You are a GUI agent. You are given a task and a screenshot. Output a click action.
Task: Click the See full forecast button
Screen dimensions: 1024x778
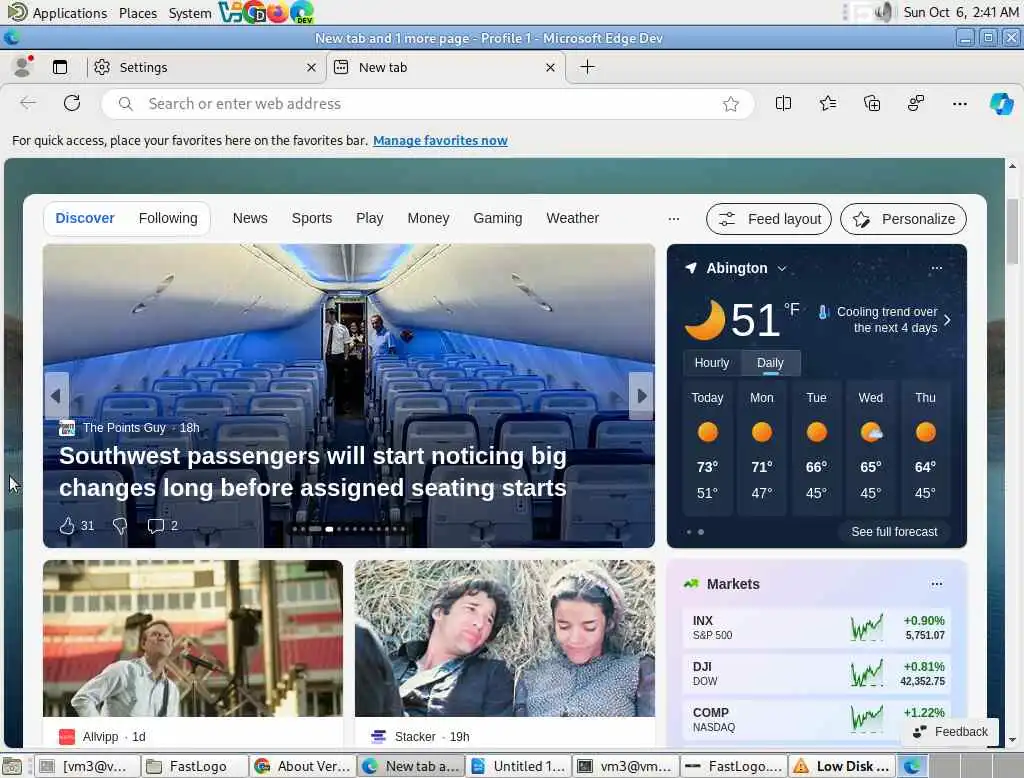pos(894,532)
